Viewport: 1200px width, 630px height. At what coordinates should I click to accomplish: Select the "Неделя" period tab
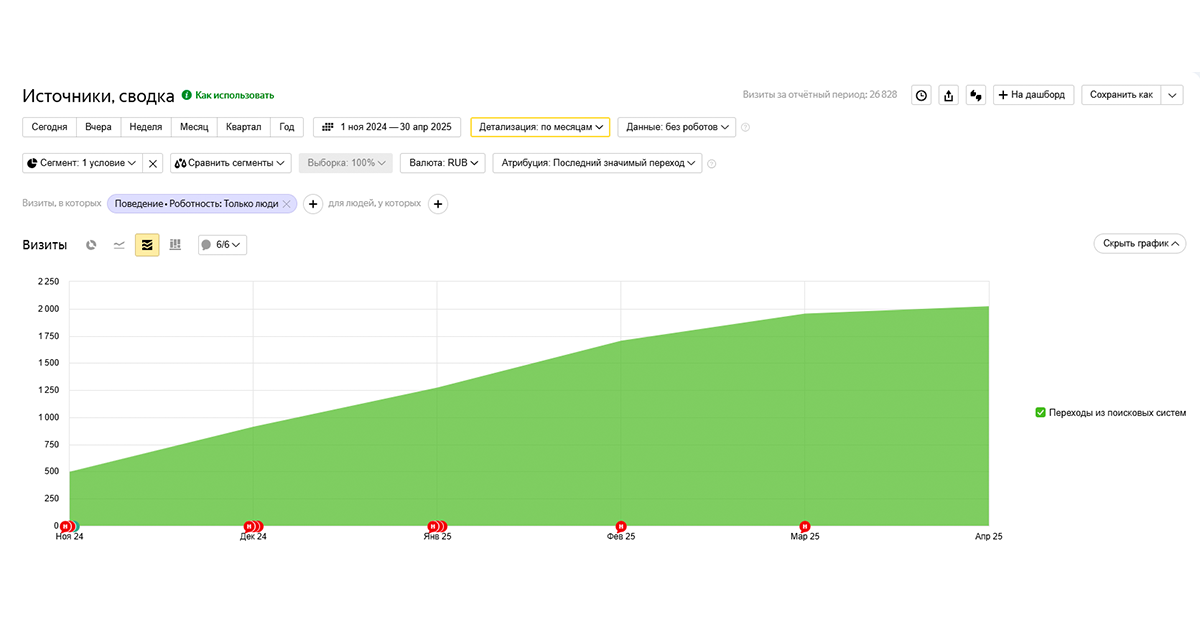coord(146,127)
